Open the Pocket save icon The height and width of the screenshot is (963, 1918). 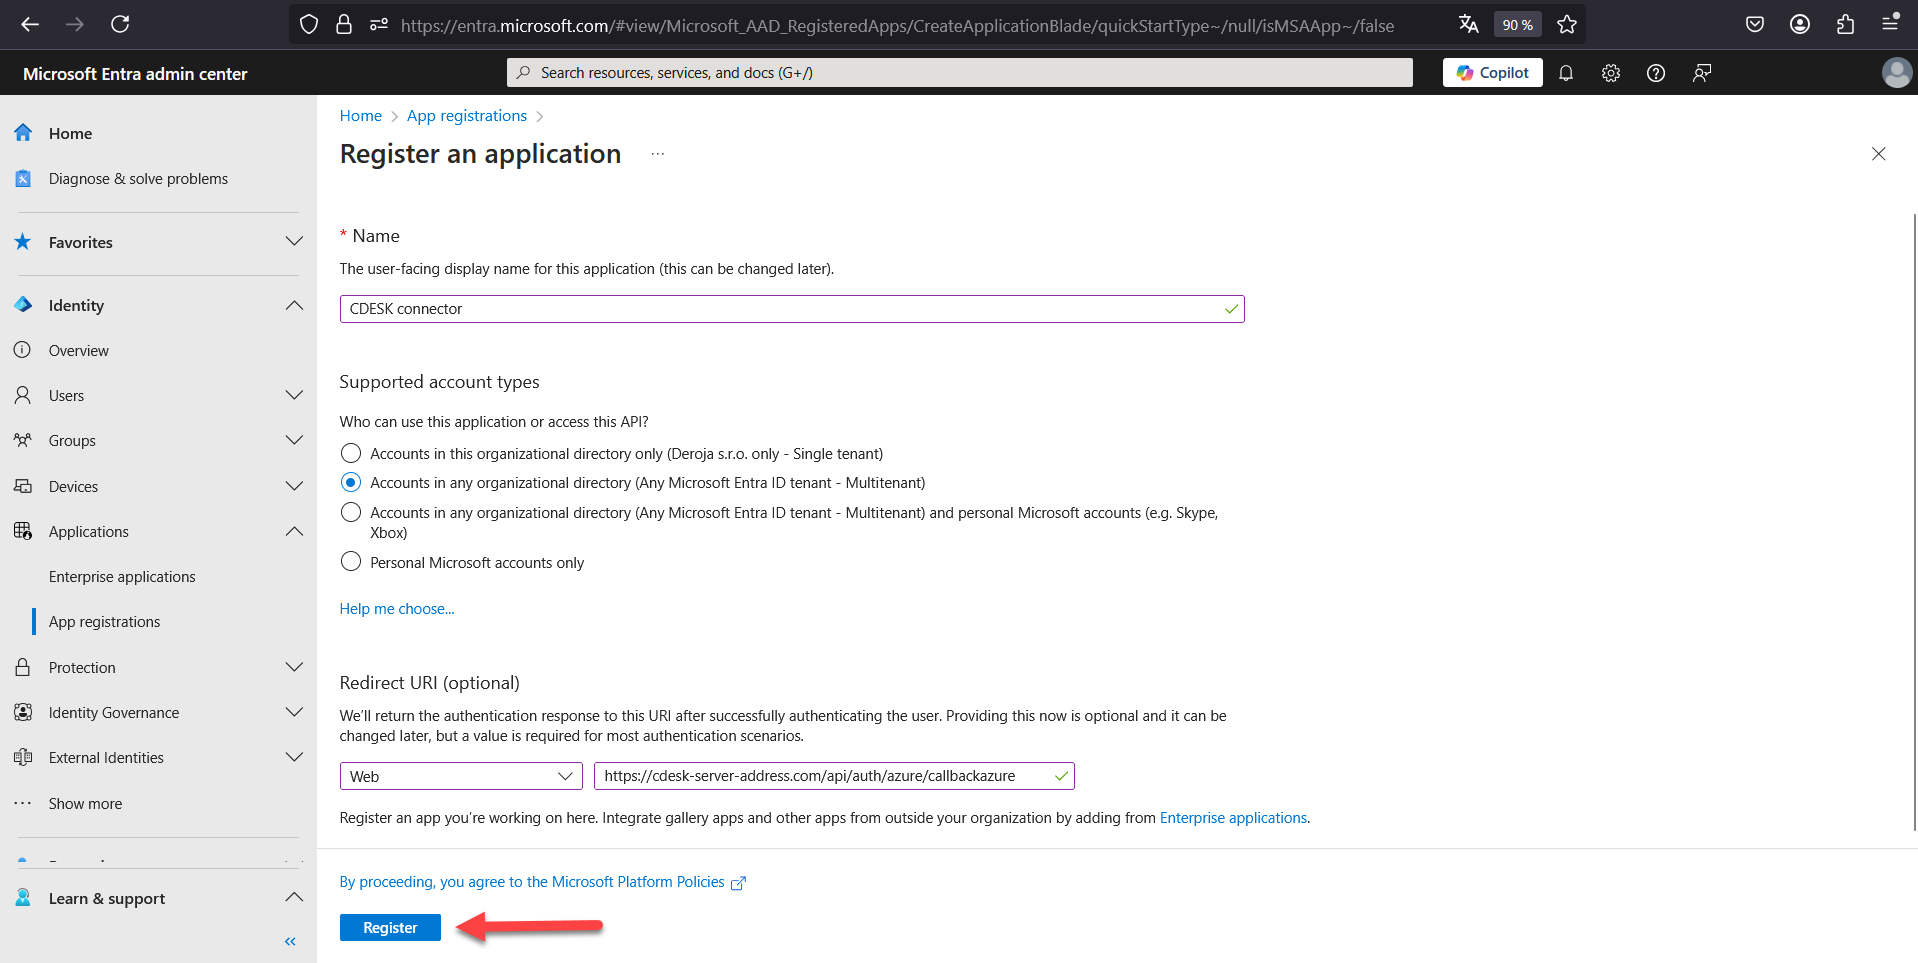click(x=1755, y=24)
